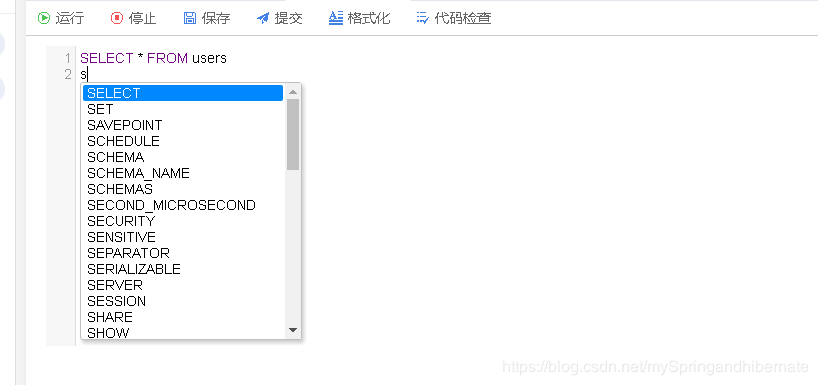This screenshot has width=818, height=385.
Task: Click the autocomplete scrollbar thumb
Action: pos(293,134)
